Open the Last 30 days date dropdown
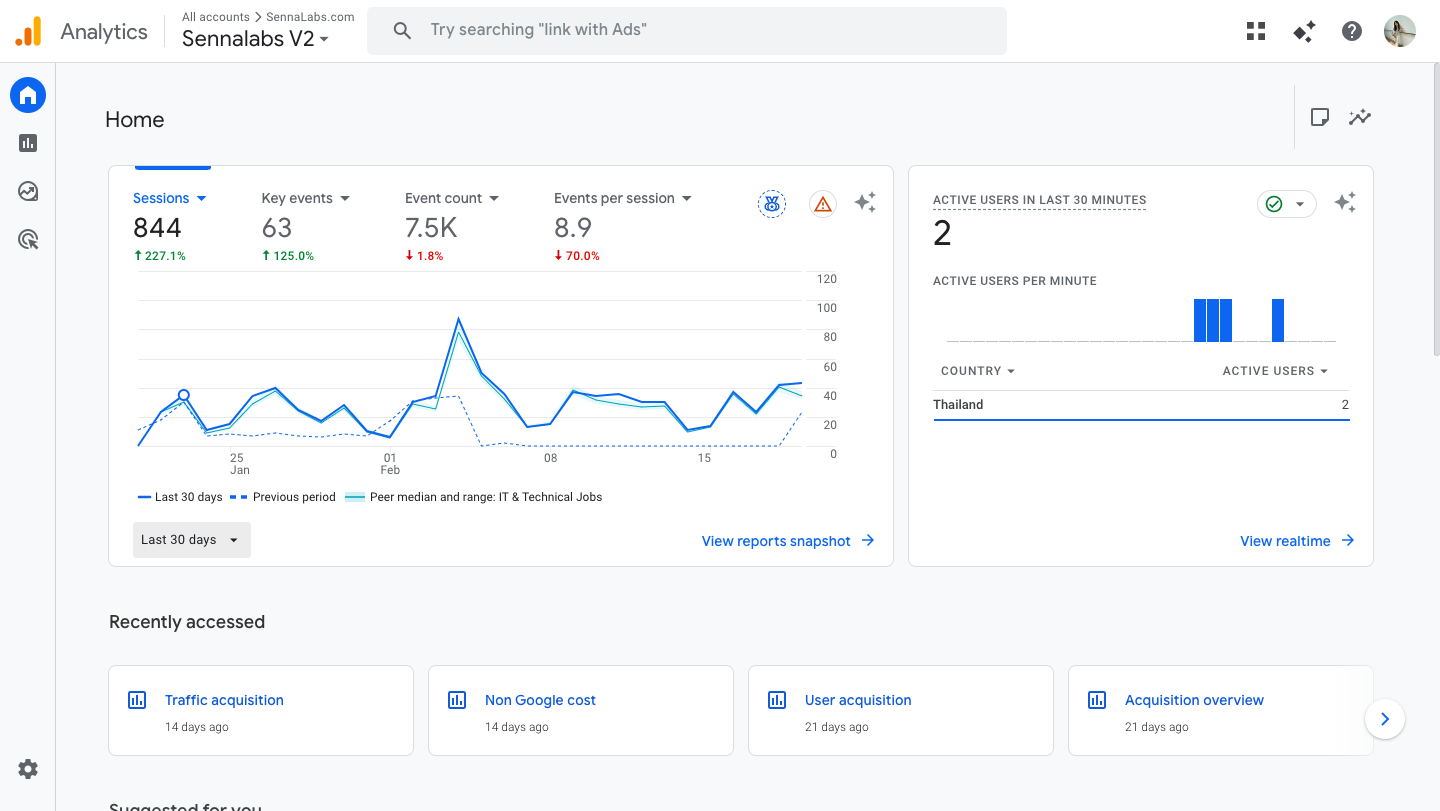This screenshot has height=811, width=1440. coord(191,540)
